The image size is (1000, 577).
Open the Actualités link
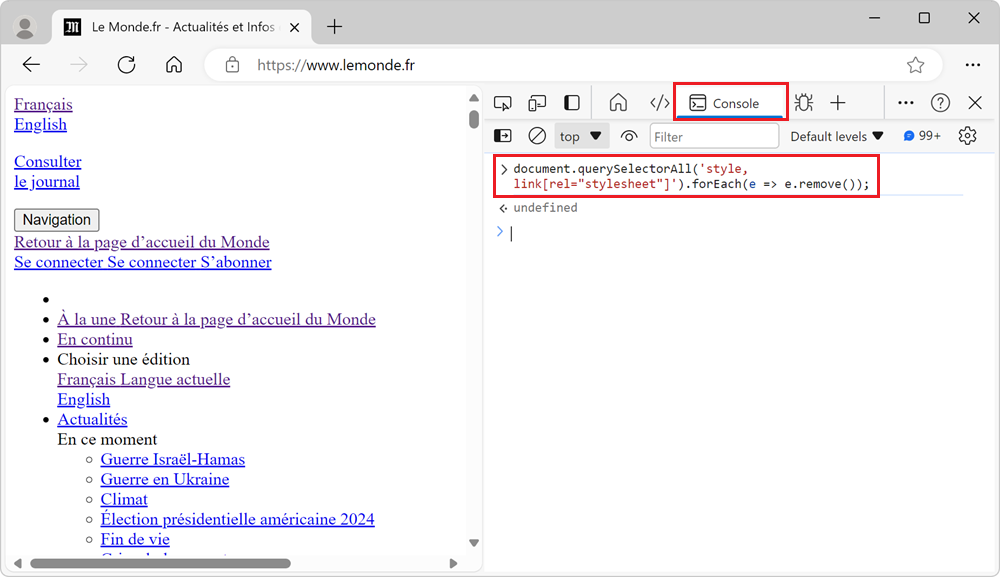click(92, 420)
